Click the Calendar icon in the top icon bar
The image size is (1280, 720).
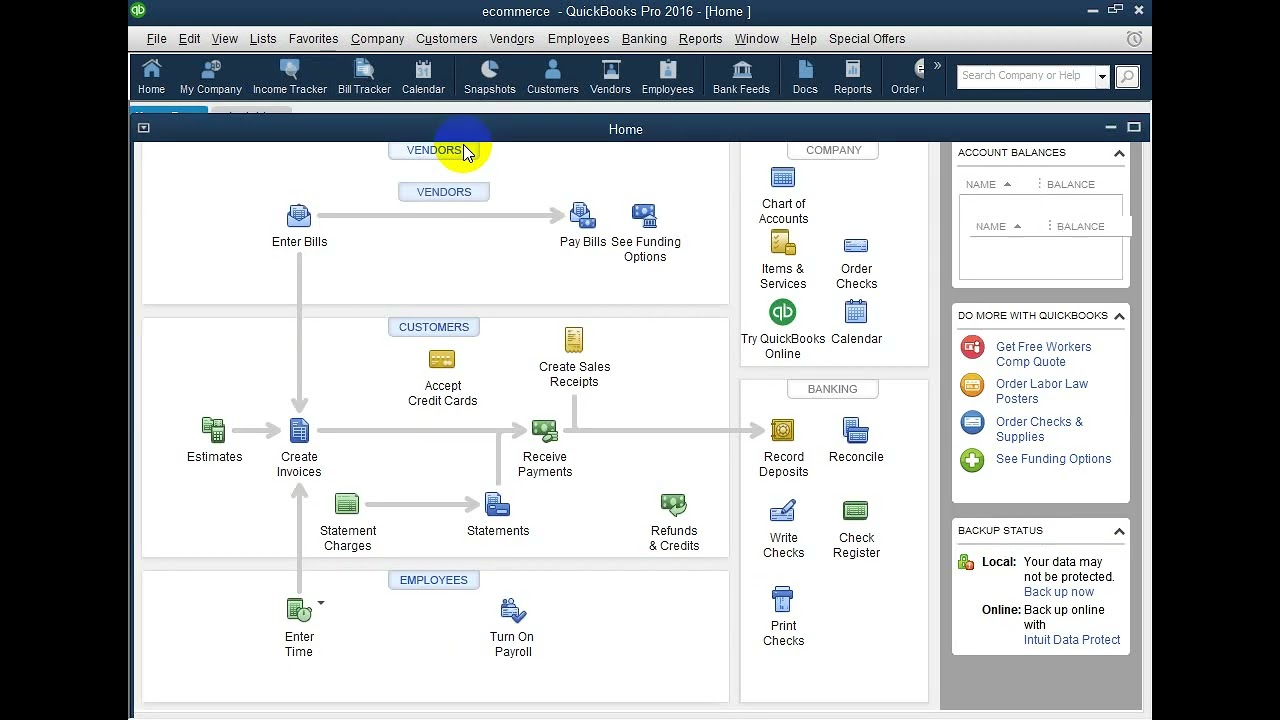[x=423, y=77]
